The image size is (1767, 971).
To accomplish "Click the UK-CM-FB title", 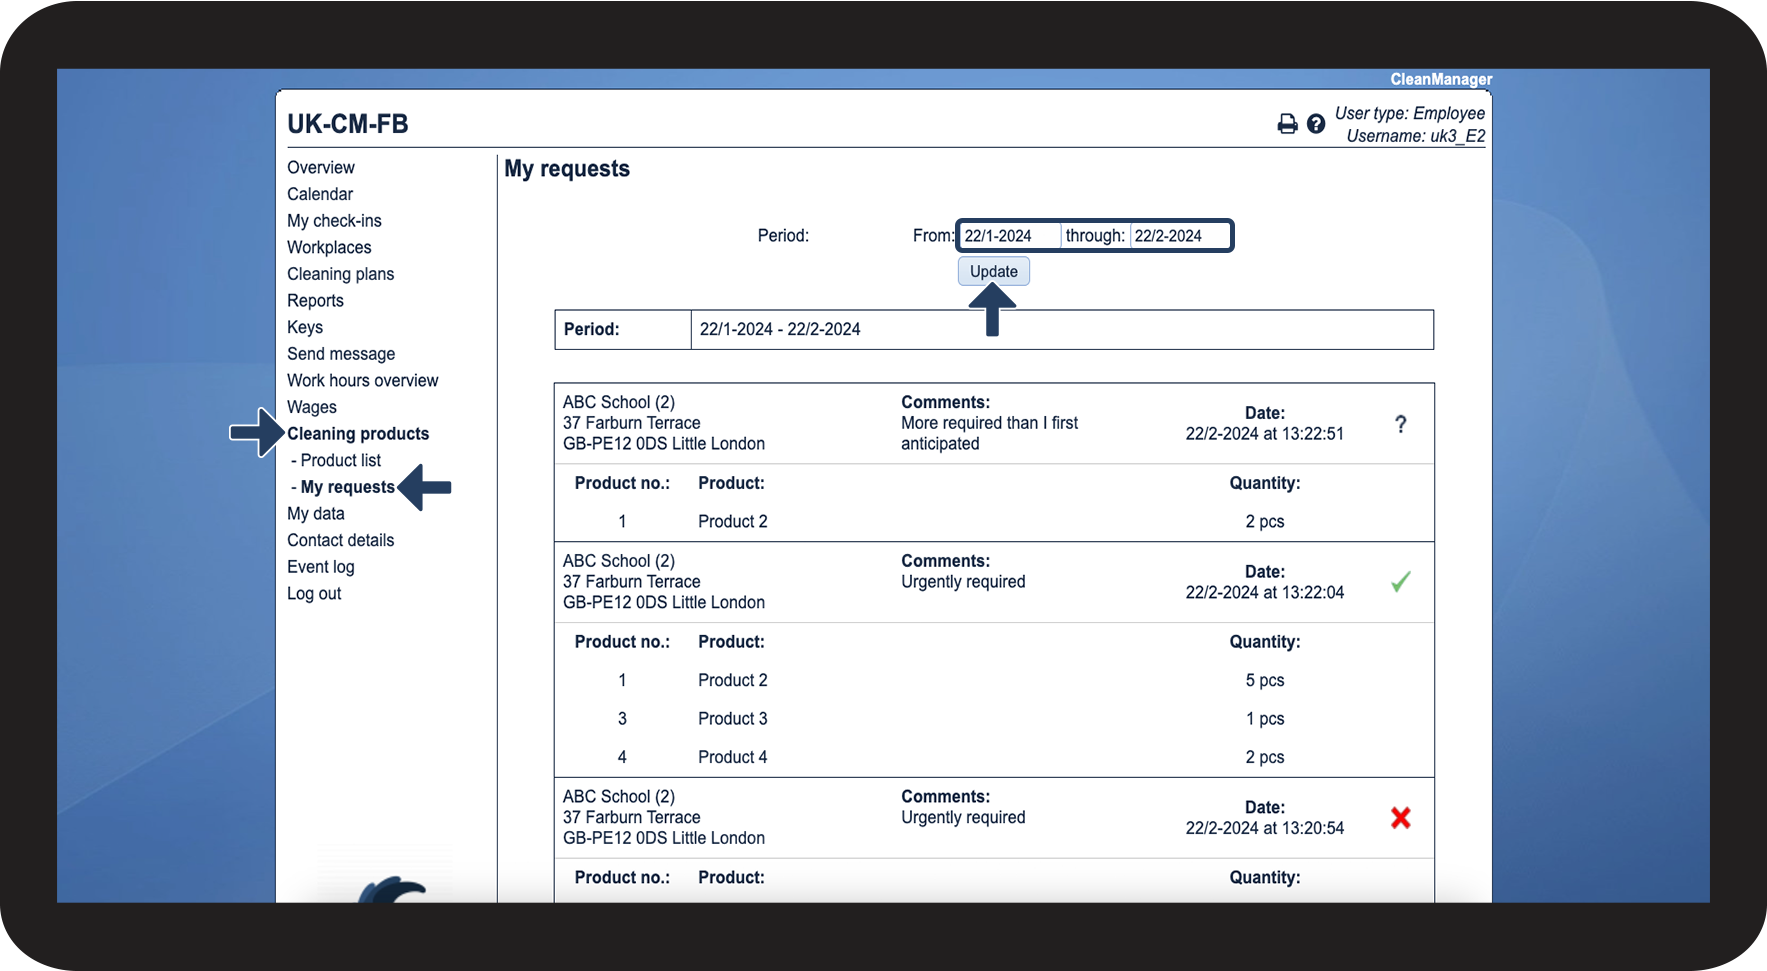I will pyautogui.click(x=348, y=124).
